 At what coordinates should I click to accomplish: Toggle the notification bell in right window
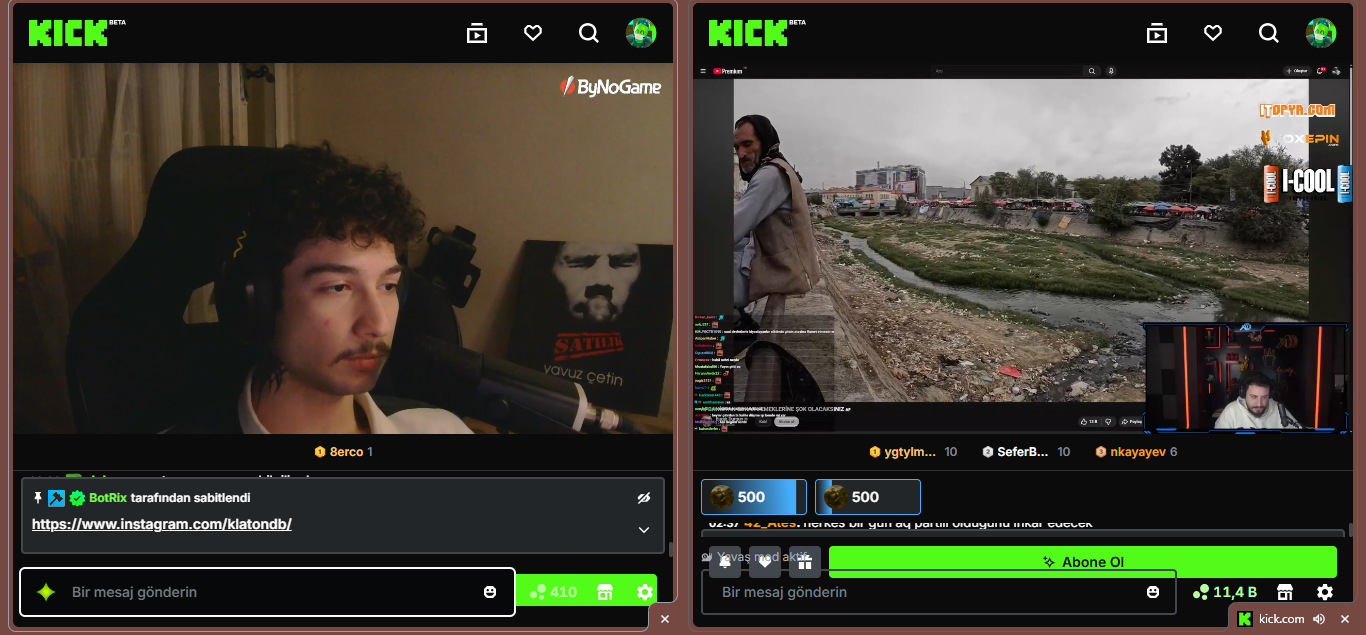(725, 562)
